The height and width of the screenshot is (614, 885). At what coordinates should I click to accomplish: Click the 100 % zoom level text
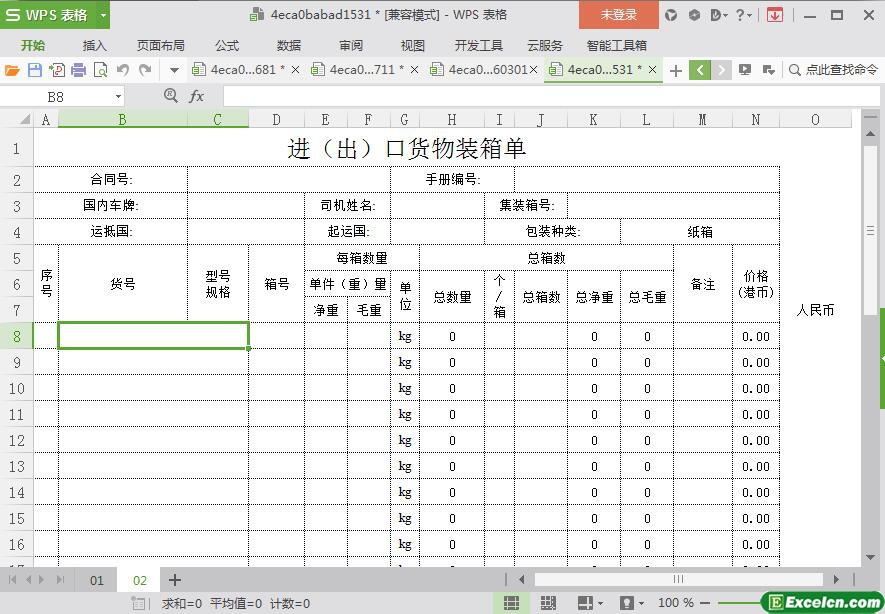[675, 603]
